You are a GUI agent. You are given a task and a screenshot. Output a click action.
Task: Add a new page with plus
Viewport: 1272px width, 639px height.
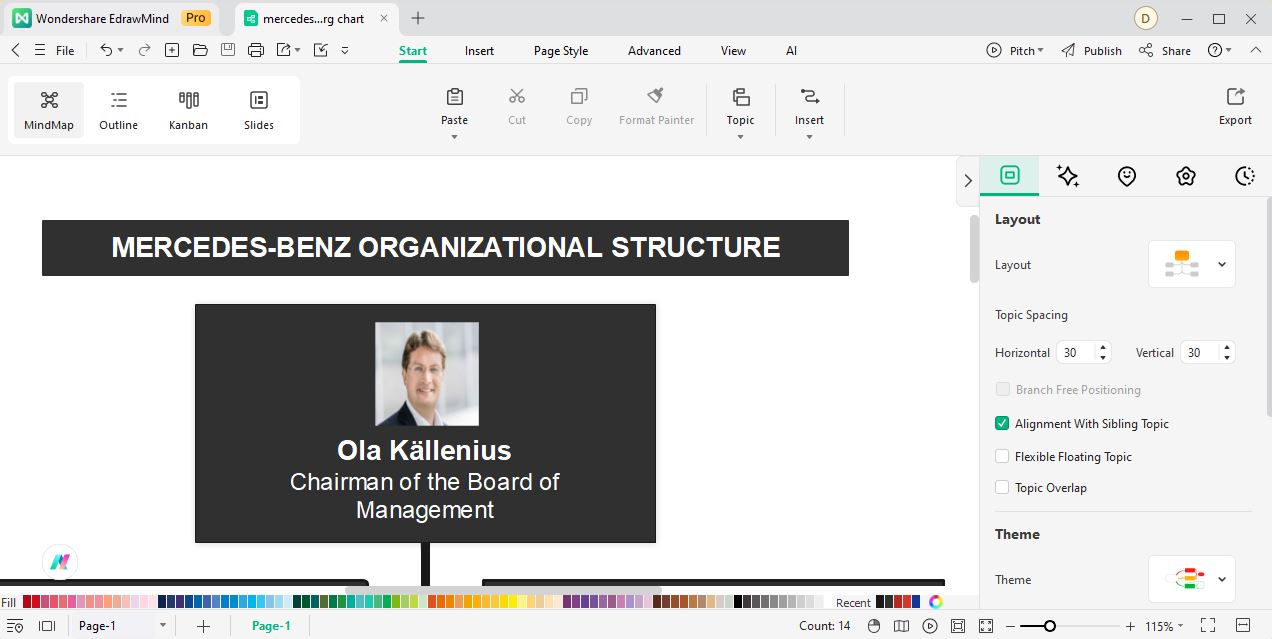click(x=203, y=626)
